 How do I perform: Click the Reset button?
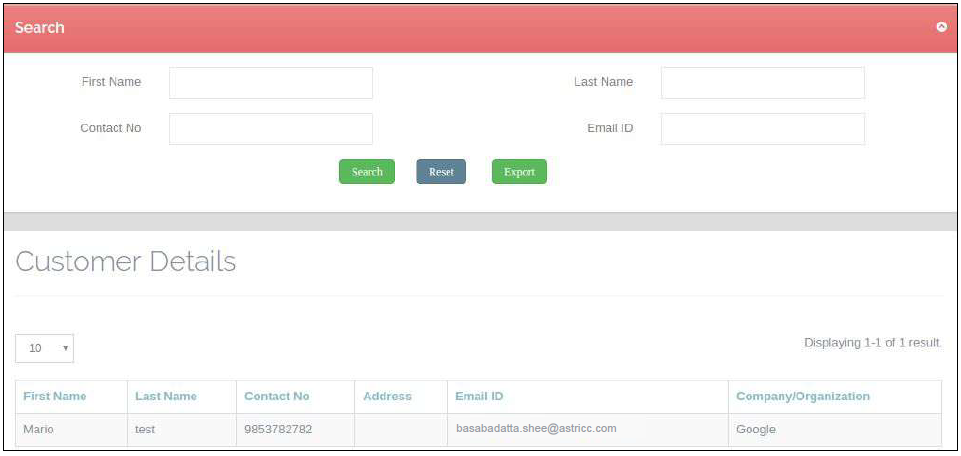point(441,172)
